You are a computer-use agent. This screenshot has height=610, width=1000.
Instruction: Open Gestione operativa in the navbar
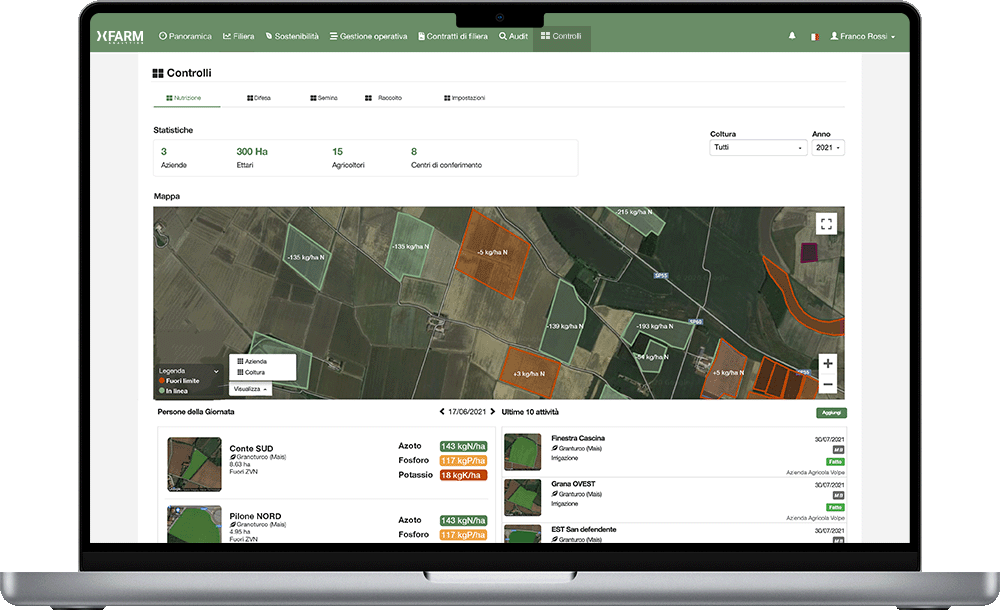369,36
